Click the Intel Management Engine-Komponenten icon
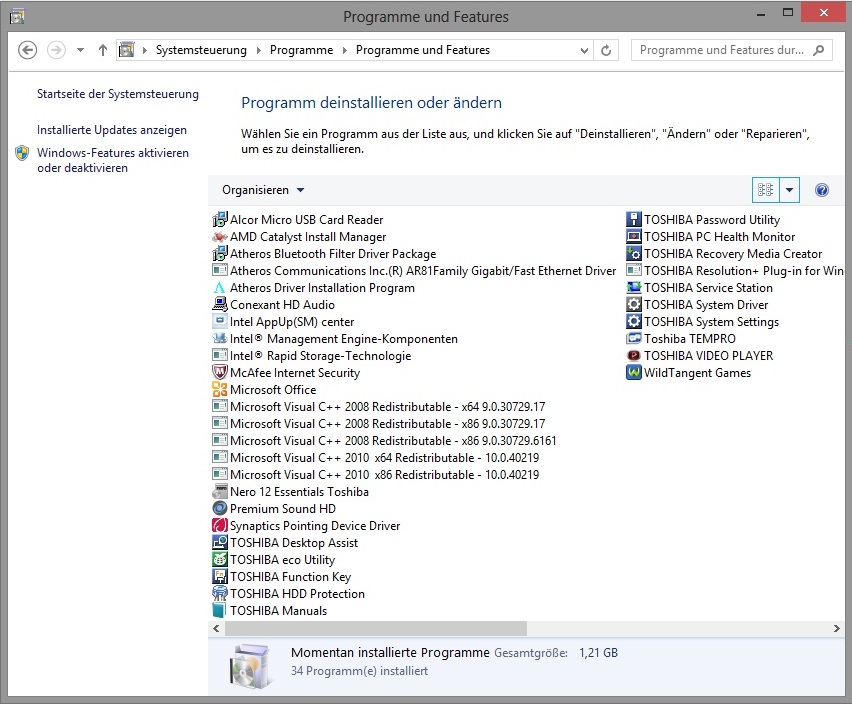The height and width of the screenshot is (704, 852). pos(220,338)
